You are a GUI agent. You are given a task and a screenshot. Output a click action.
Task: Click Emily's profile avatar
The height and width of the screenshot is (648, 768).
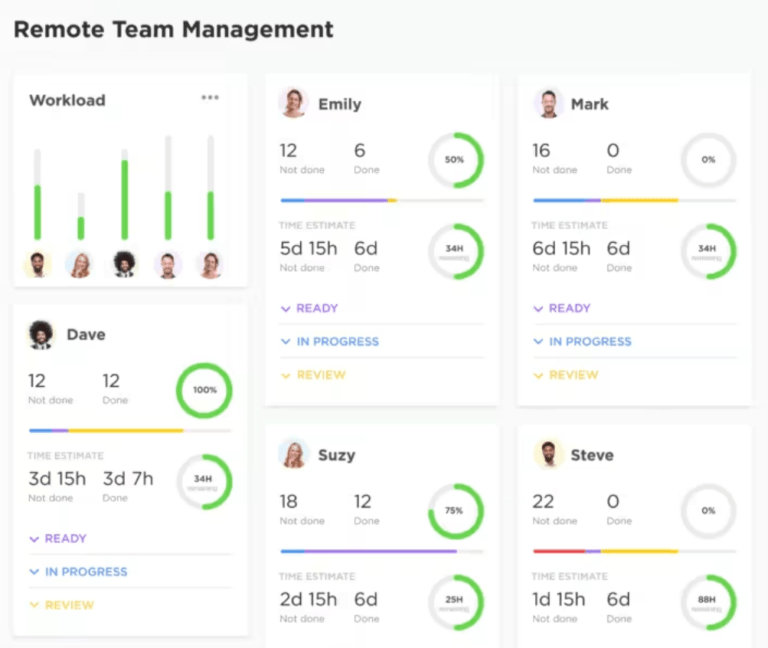[x=293, y=103]
